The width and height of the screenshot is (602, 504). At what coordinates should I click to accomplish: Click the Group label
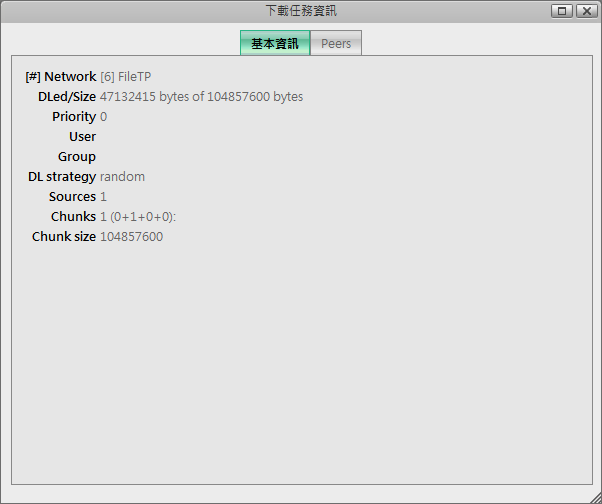77,157
